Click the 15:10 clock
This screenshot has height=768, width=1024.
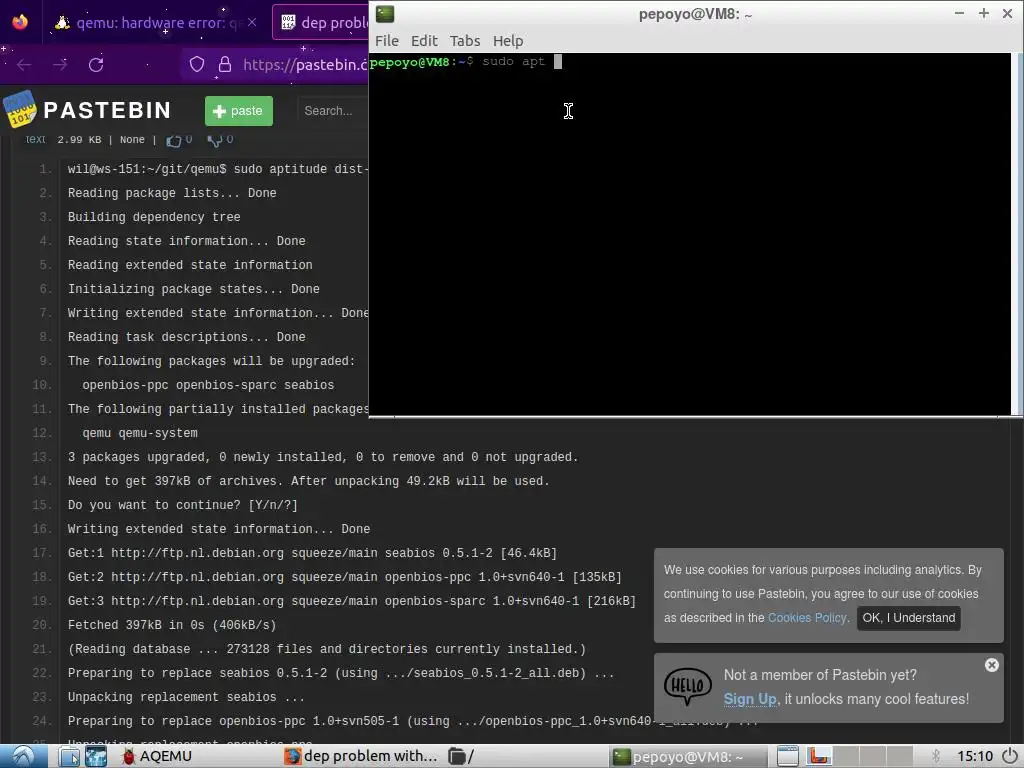975,756
